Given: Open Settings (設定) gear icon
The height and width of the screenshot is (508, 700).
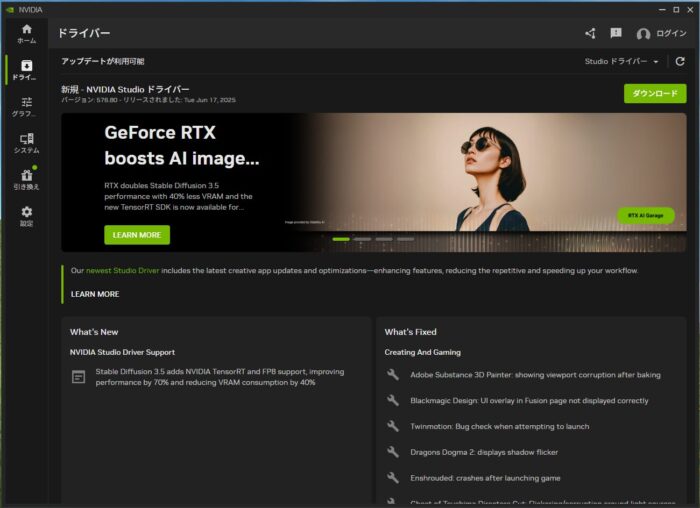Looking at the screenshot, I should [27, 216].
